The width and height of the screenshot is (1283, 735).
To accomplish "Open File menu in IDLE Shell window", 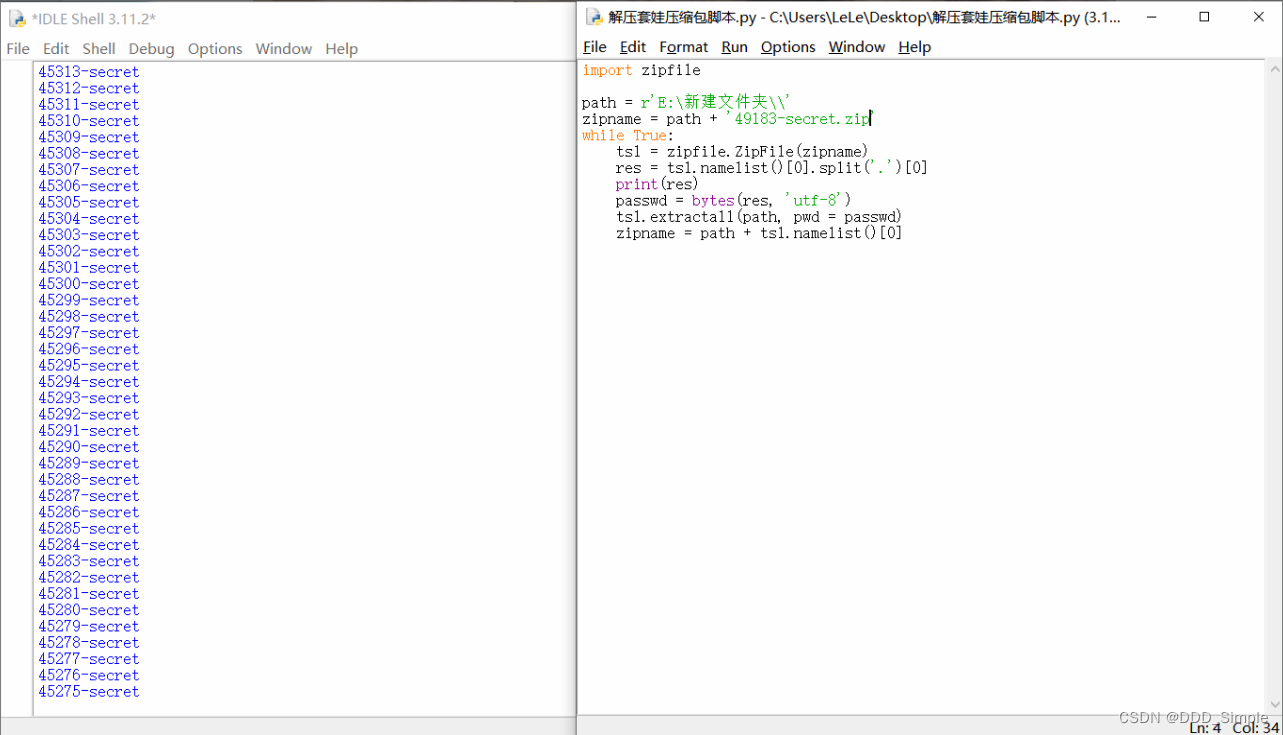I will [x=18, y=48].
